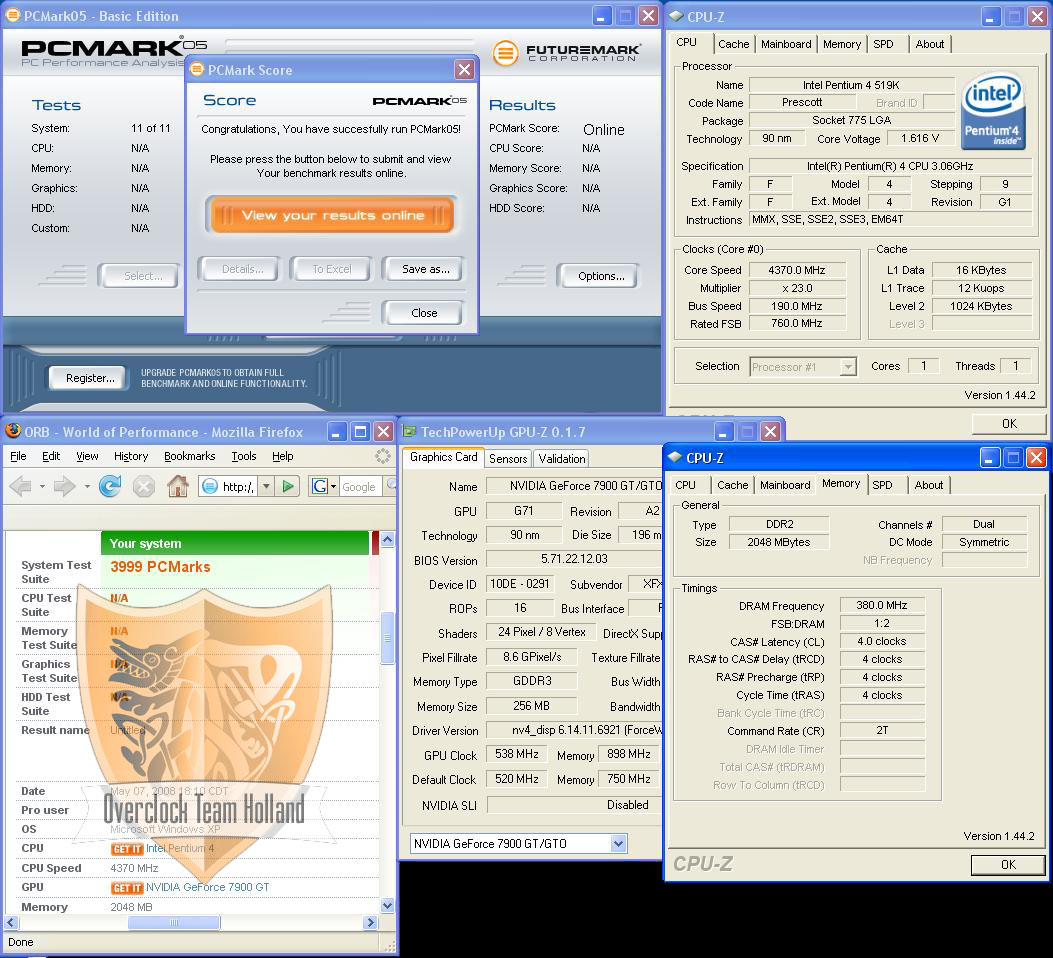Click the Firefox activity throbber icon
The height and width of the screenshot is (958, 1053).
point(383,457)
